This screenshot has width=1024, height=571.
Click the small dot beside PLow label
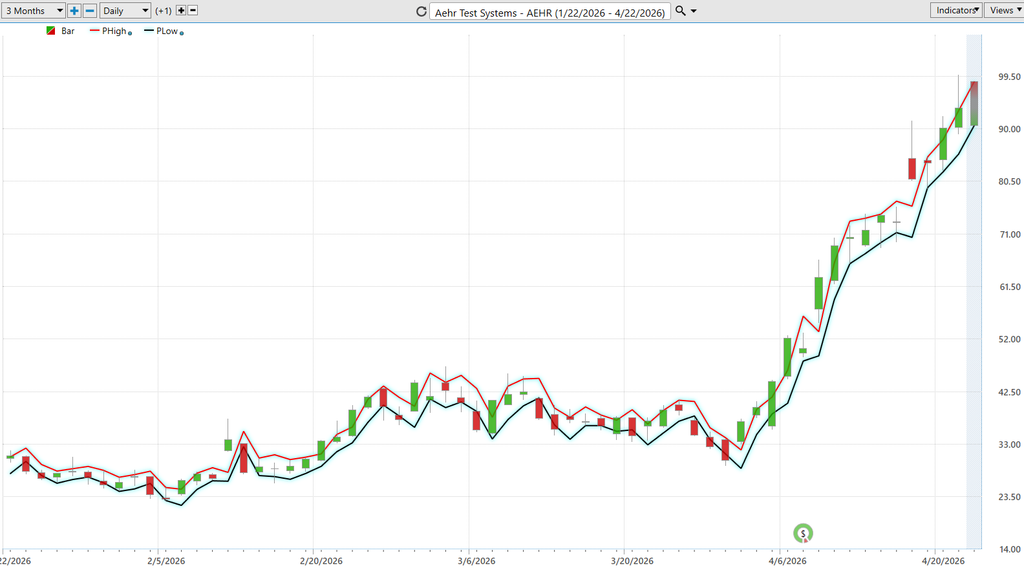pos(181,33)
